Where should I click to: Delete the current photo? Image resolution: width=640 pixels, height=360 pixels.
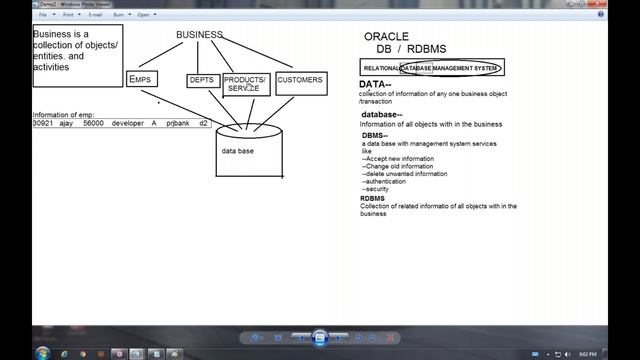[391, 338]
